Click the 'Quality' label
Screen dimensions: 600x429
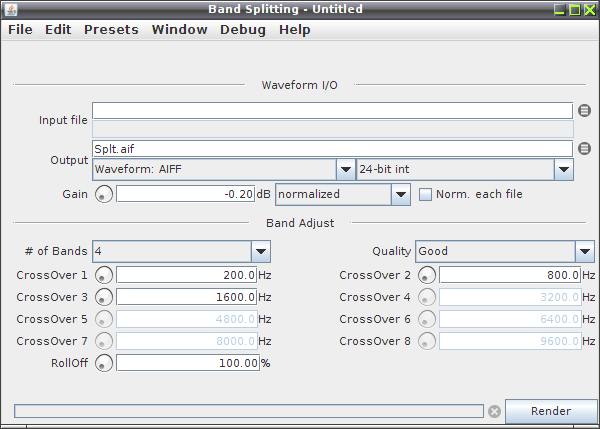391,251
